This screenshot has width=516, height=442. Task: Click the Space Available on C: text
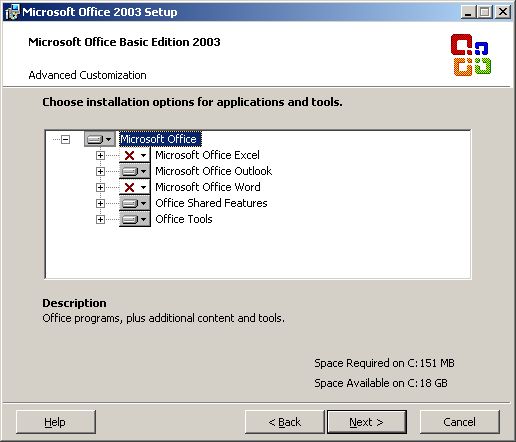[381, 383]
